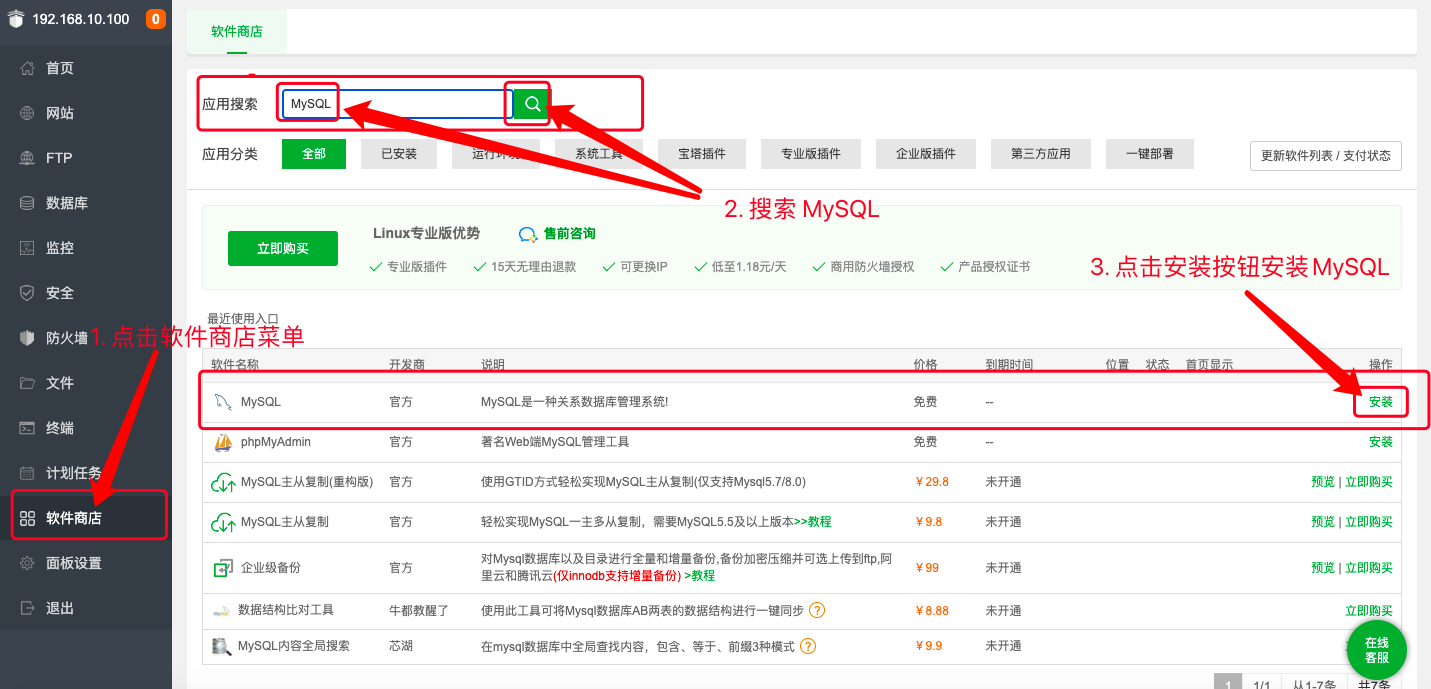Click the 在线客服 floating button
The image size is (1431, 689).
coord(1377,650)
